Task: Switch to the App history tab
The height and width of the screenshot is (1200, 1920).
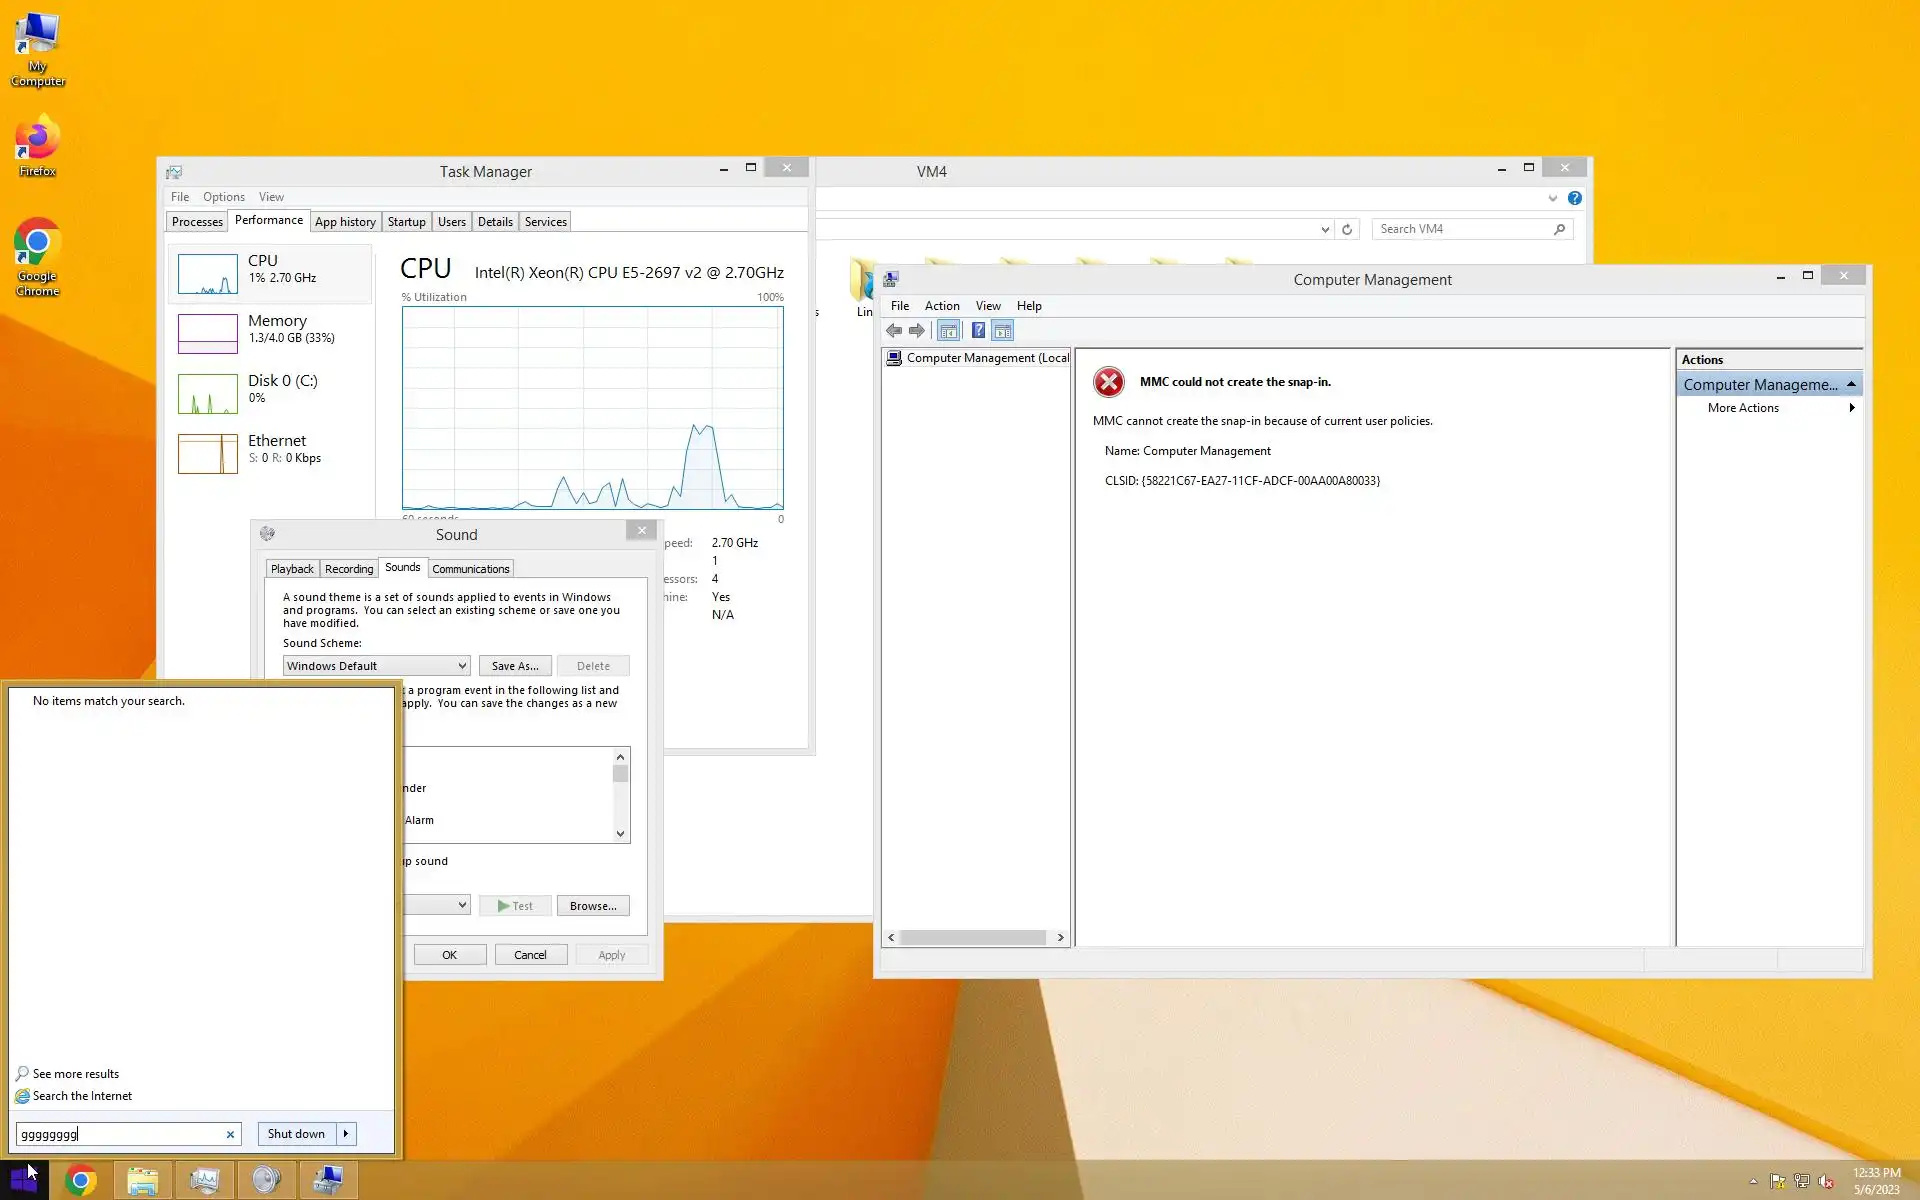Action: (x=345, y=222)
